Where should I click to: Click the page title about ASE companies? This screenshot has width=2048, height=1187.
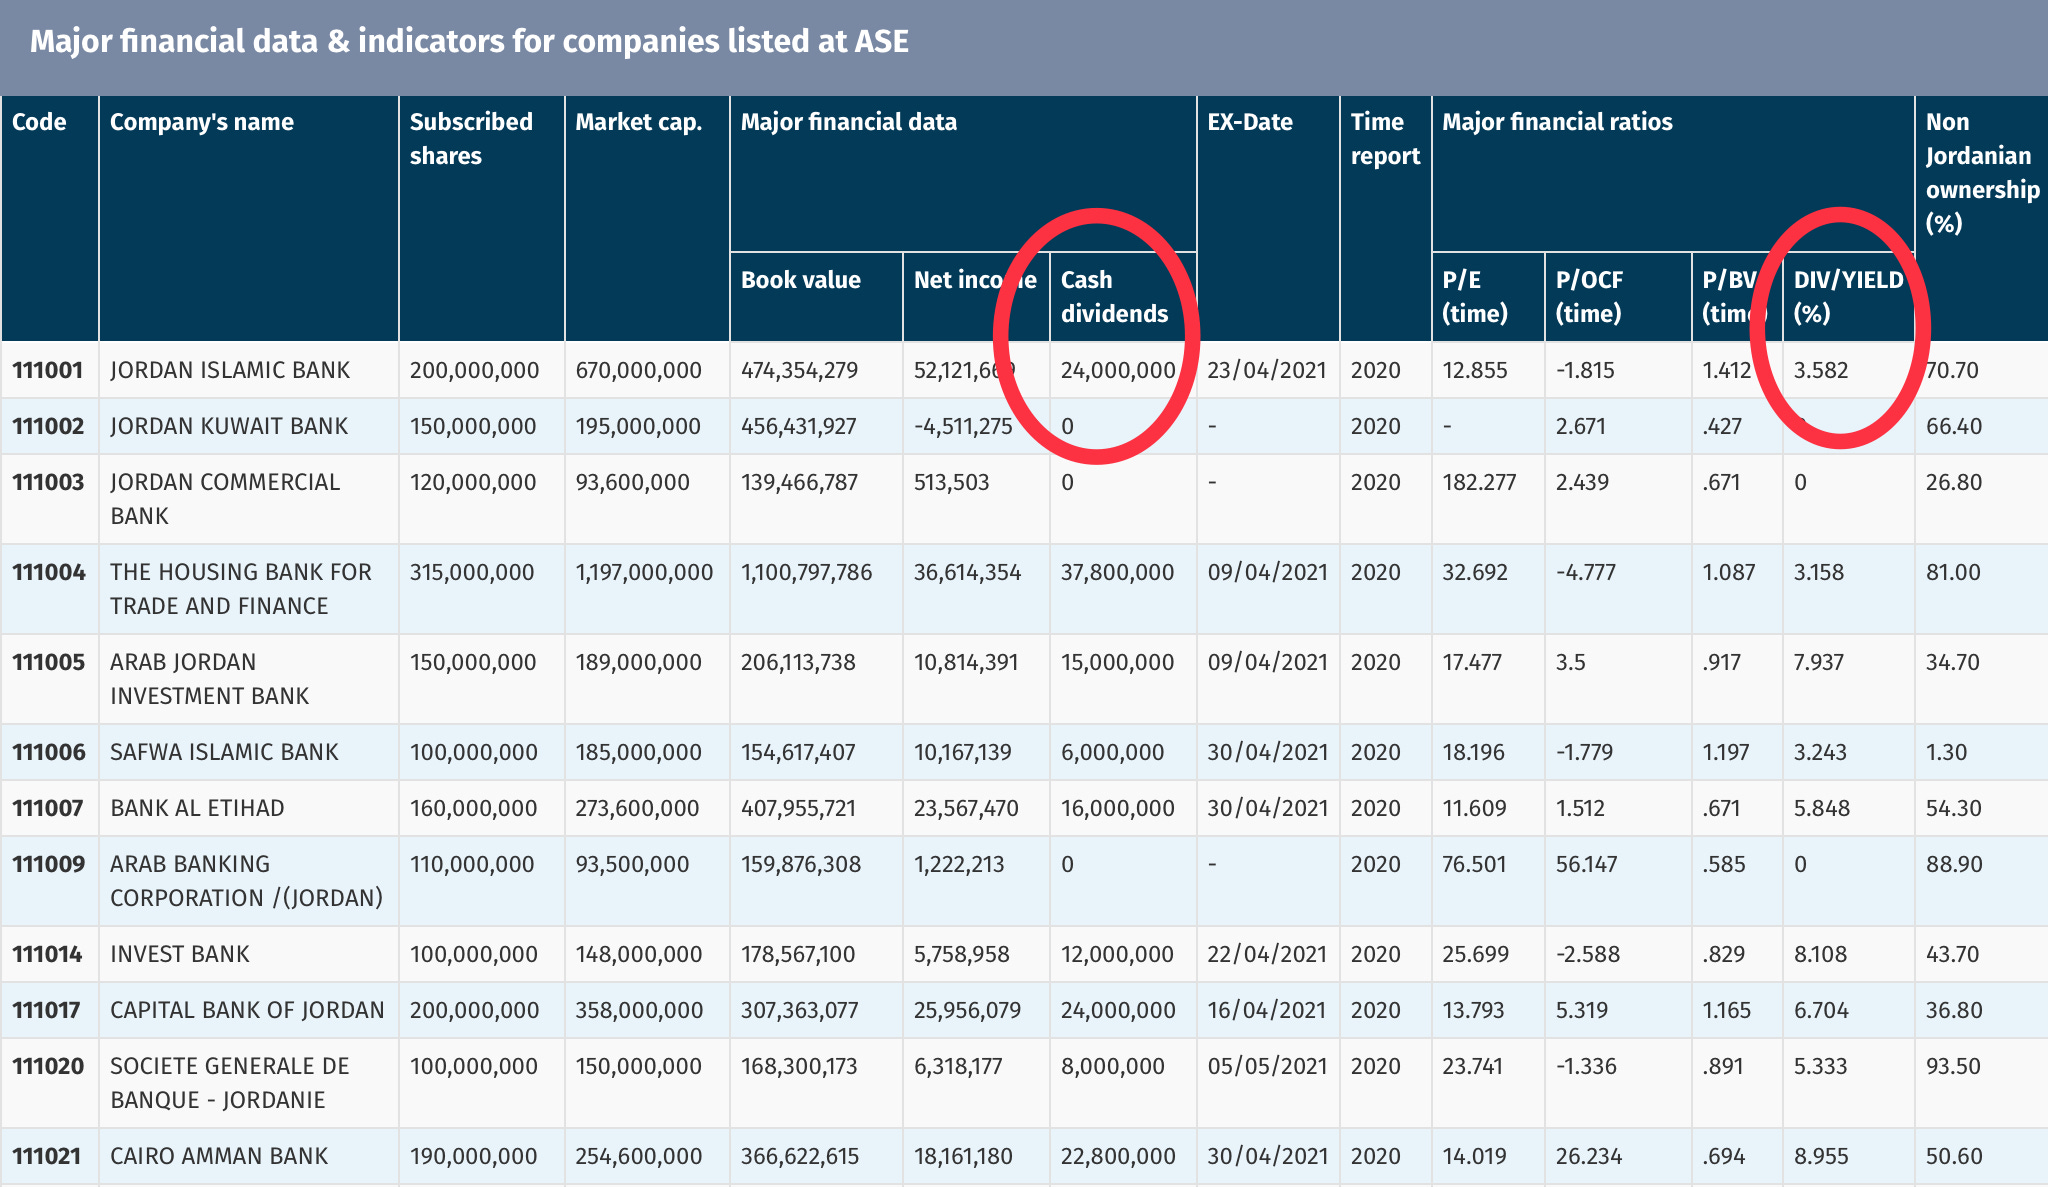(x=469, y=41)
